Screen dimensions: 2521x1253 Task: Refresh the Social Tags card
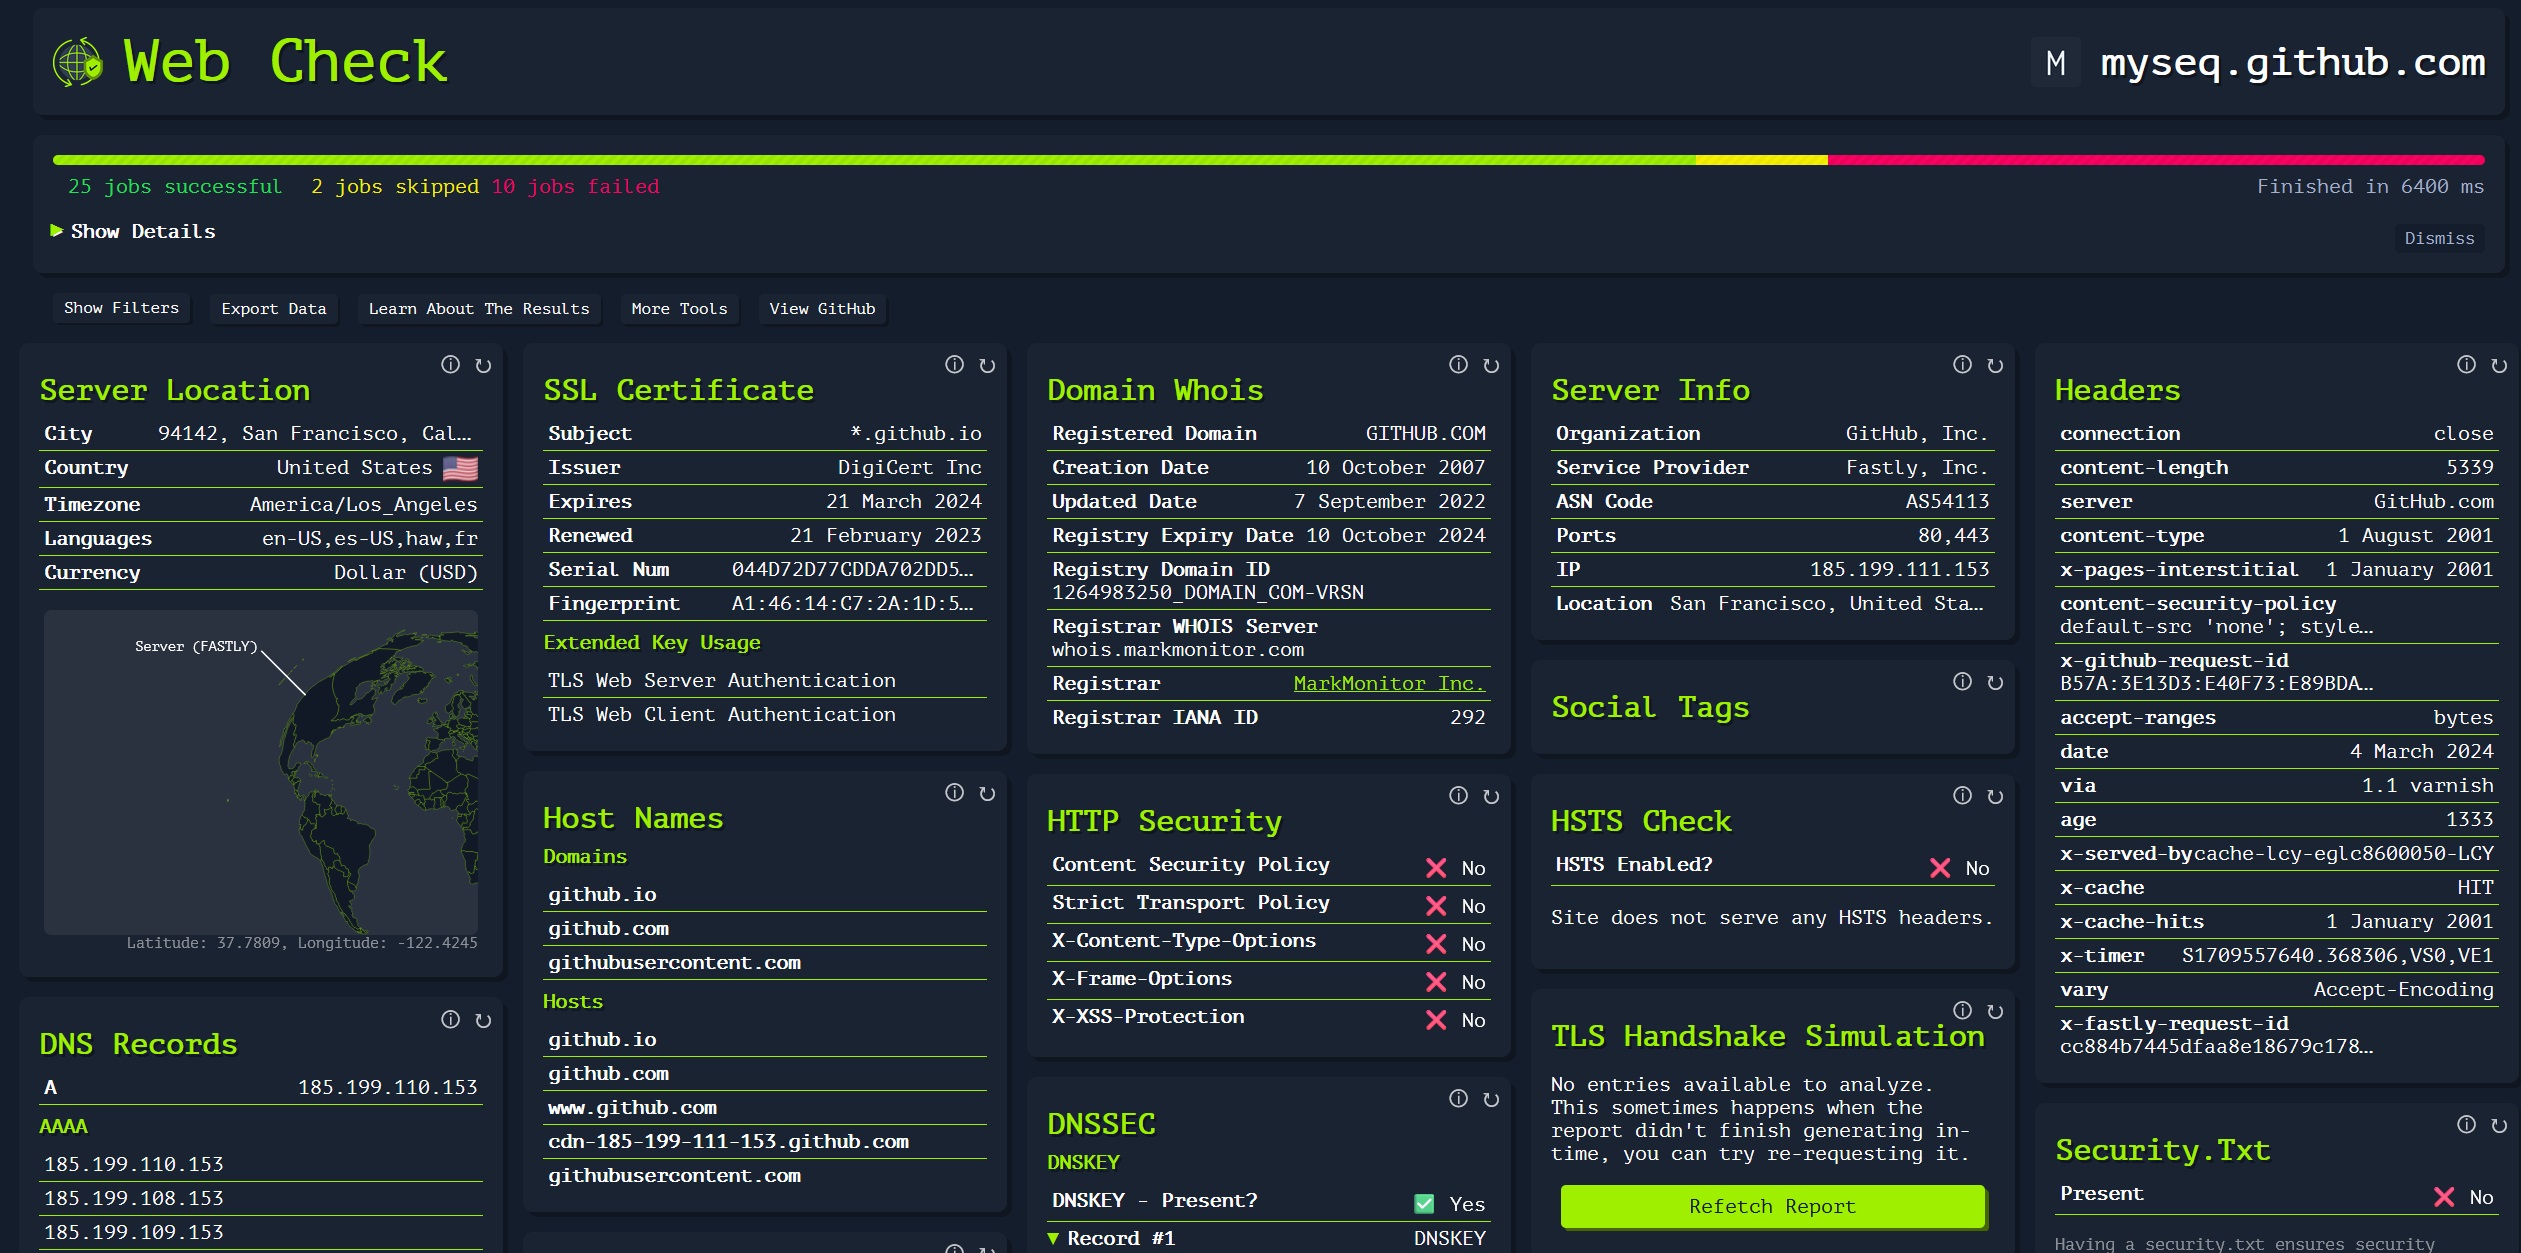(x=1995, y=682)
